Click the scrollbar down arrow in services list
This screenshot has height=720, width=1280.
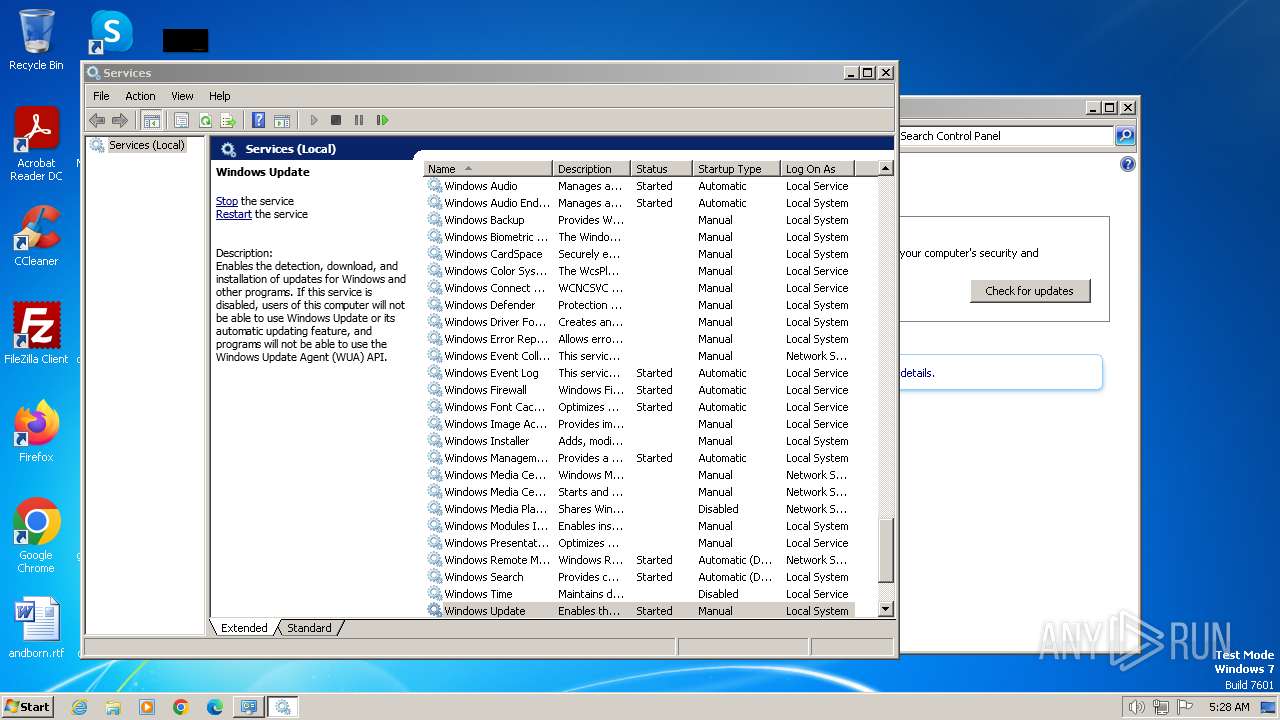885,609
